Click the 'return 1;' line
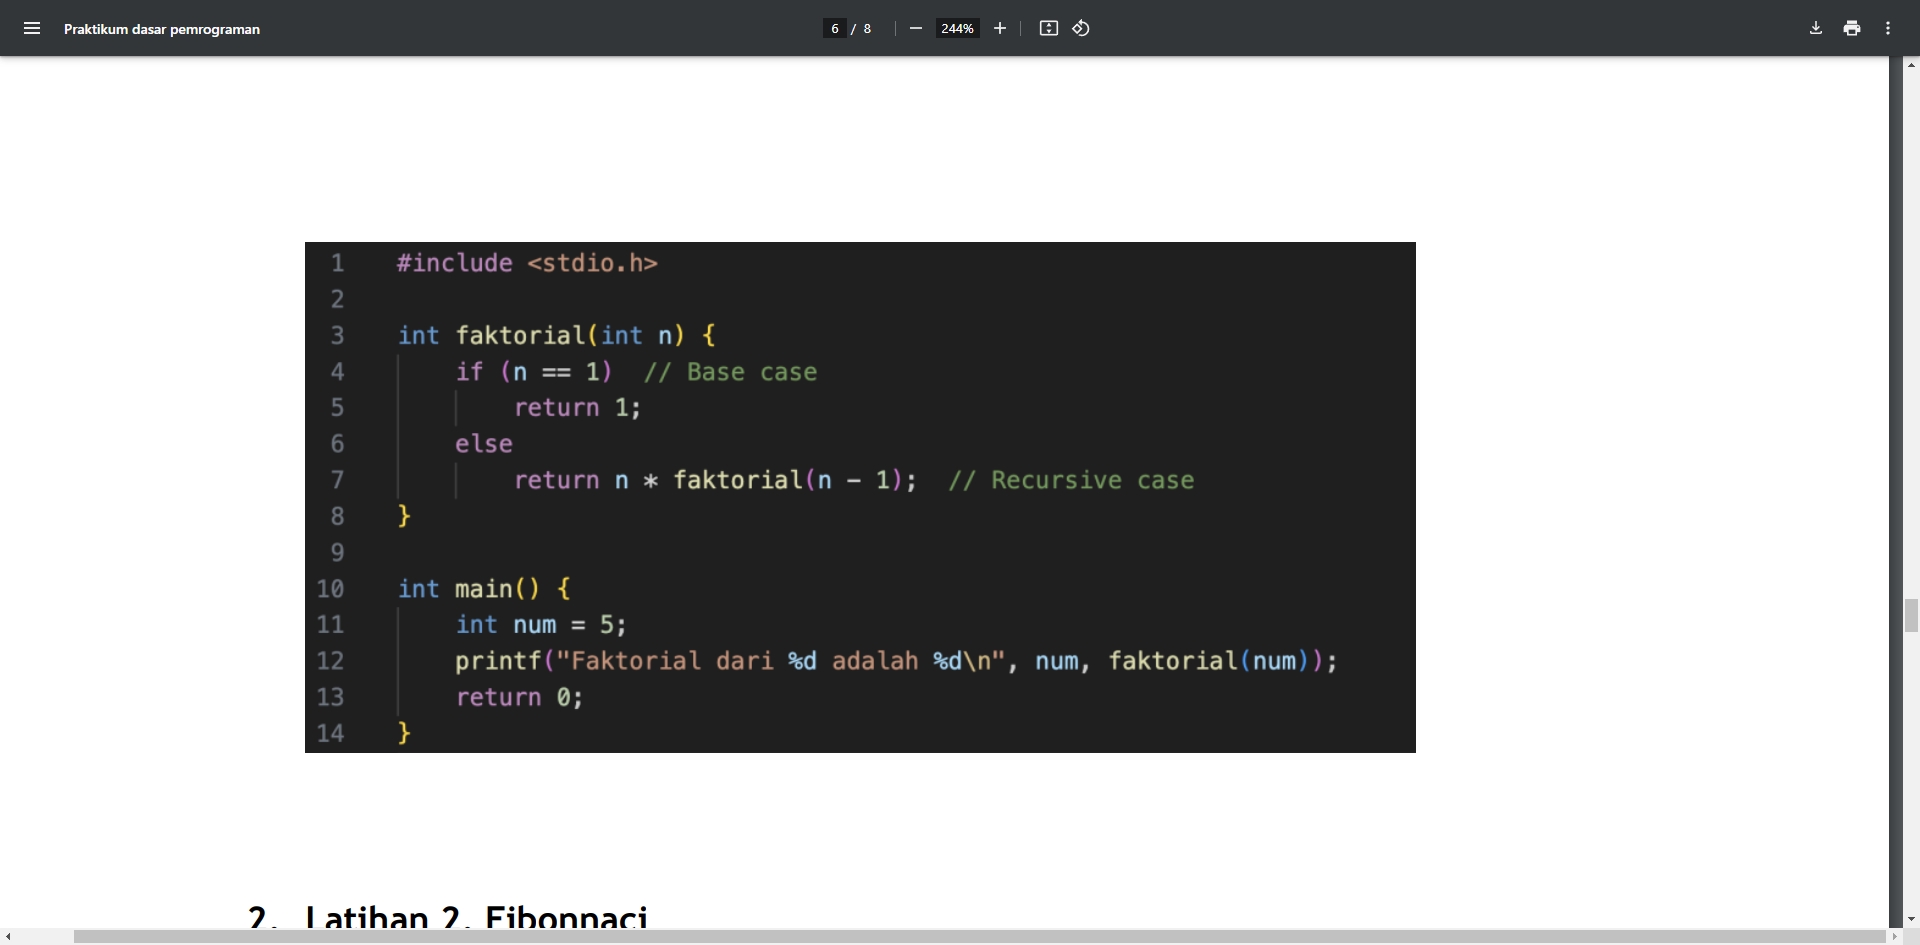Viewport: 1920px width, 945px height. pos(577,408)
